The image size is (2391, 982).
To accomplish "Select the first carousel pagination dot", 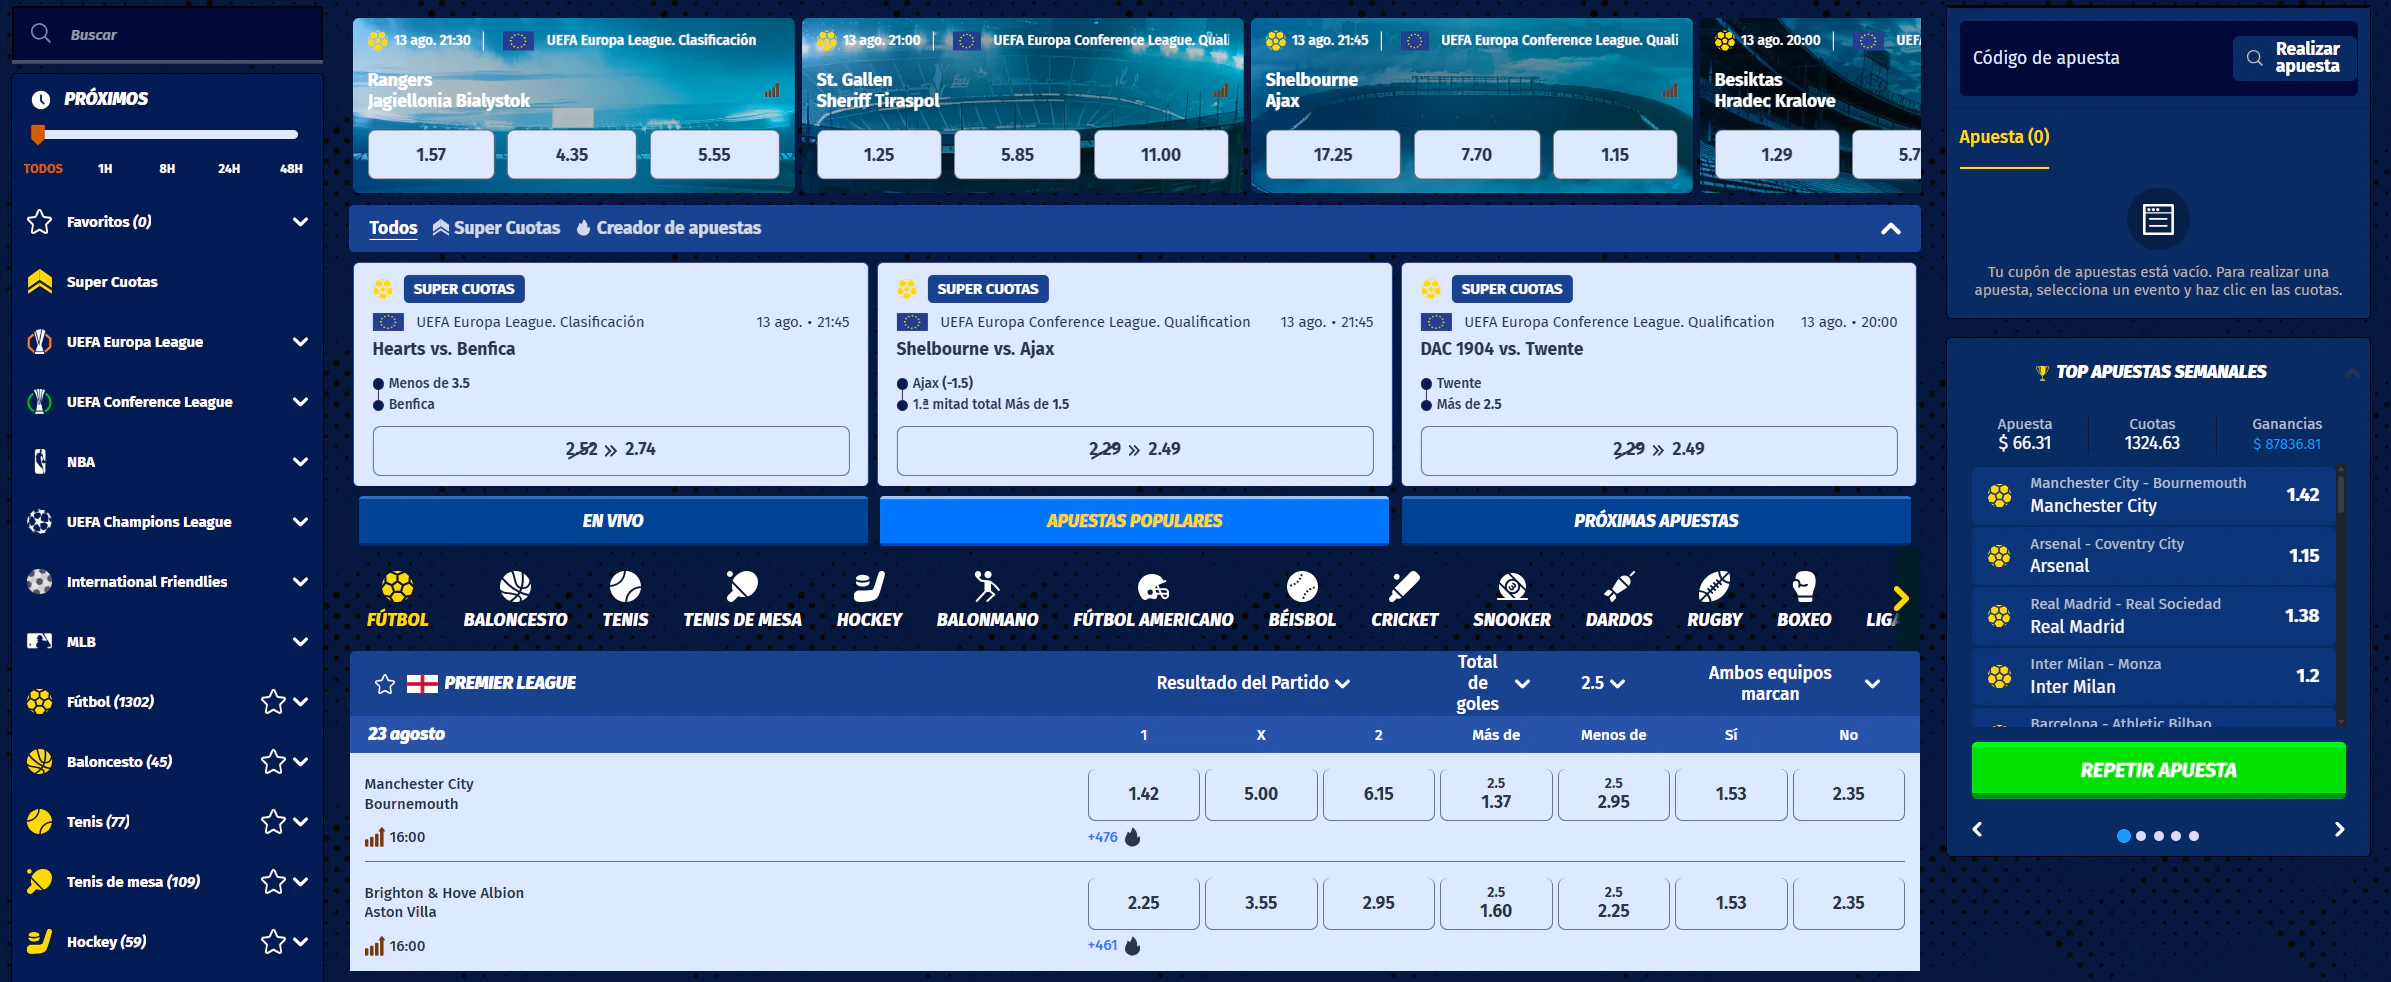I will tap(2123, 836).
